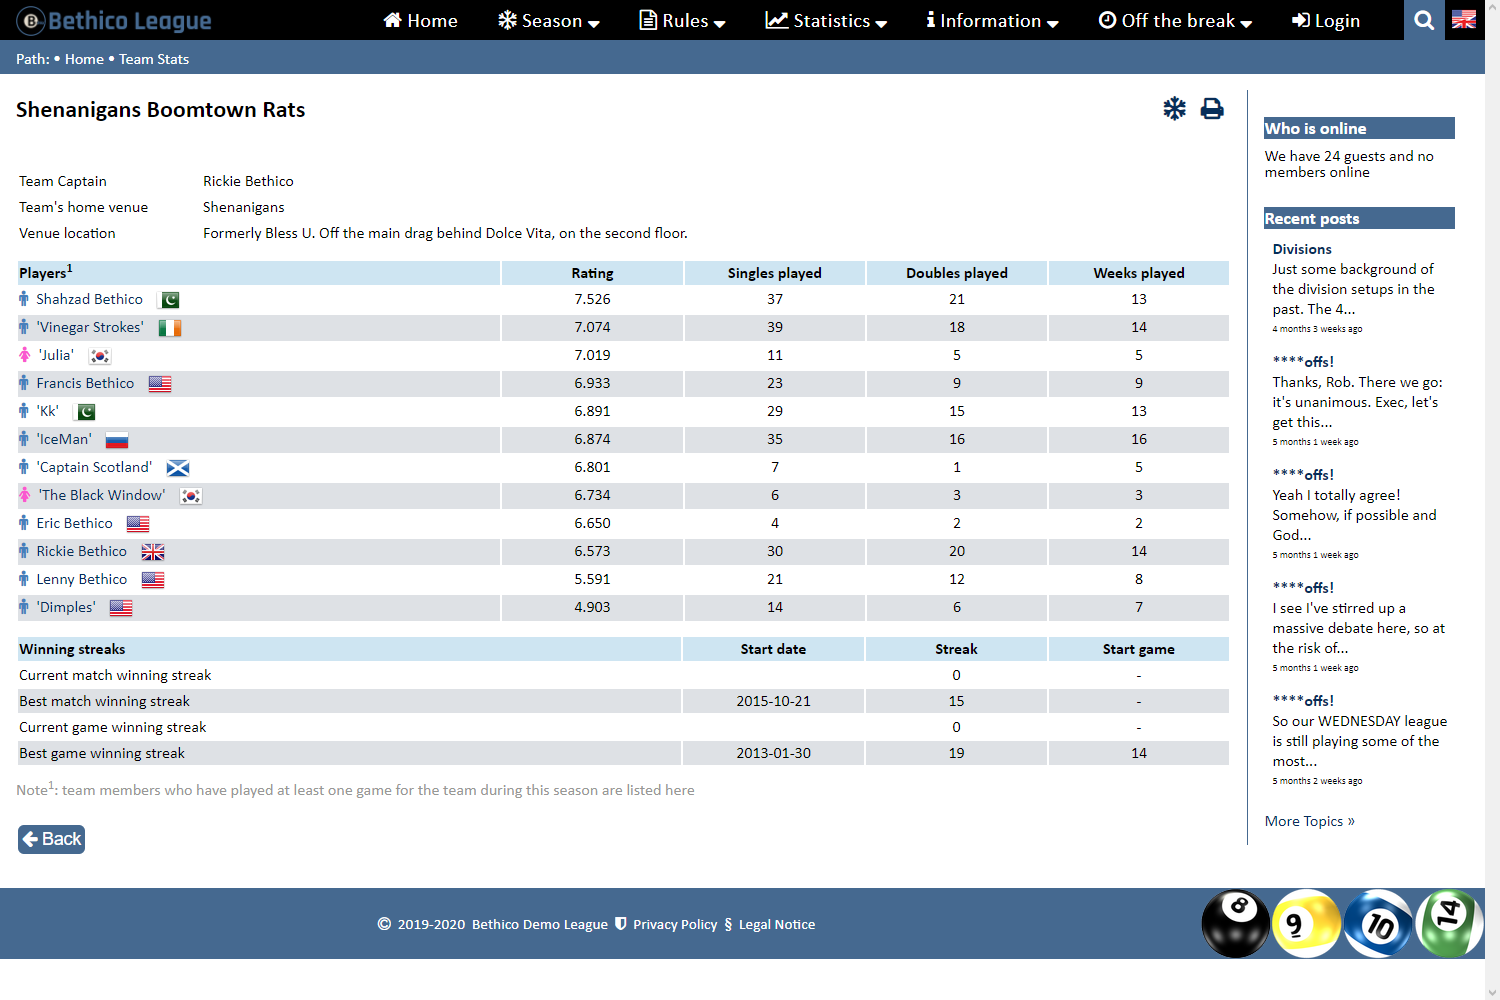Click the Privacy Policy footer link
Screen dimensions: 1500x1000
point(674,924)
